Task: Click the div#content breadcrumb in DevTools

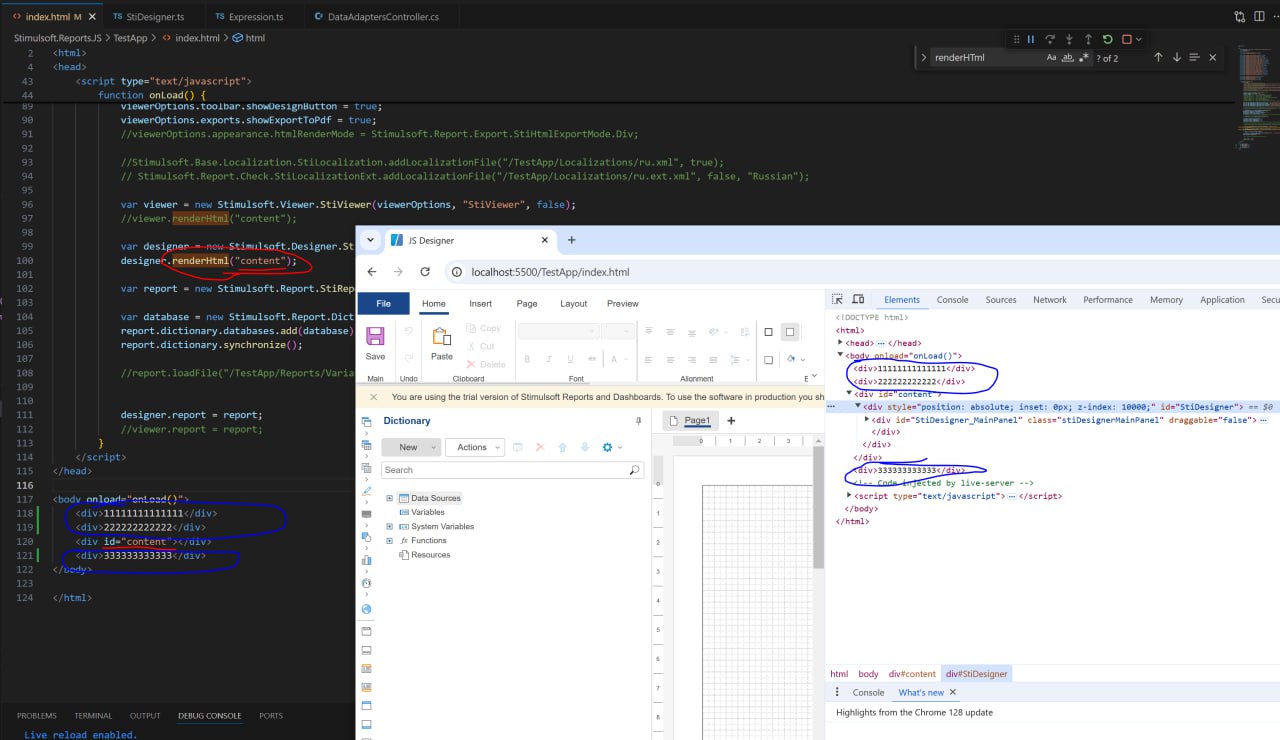Action: pyautogui.click(x=912, y=674)
